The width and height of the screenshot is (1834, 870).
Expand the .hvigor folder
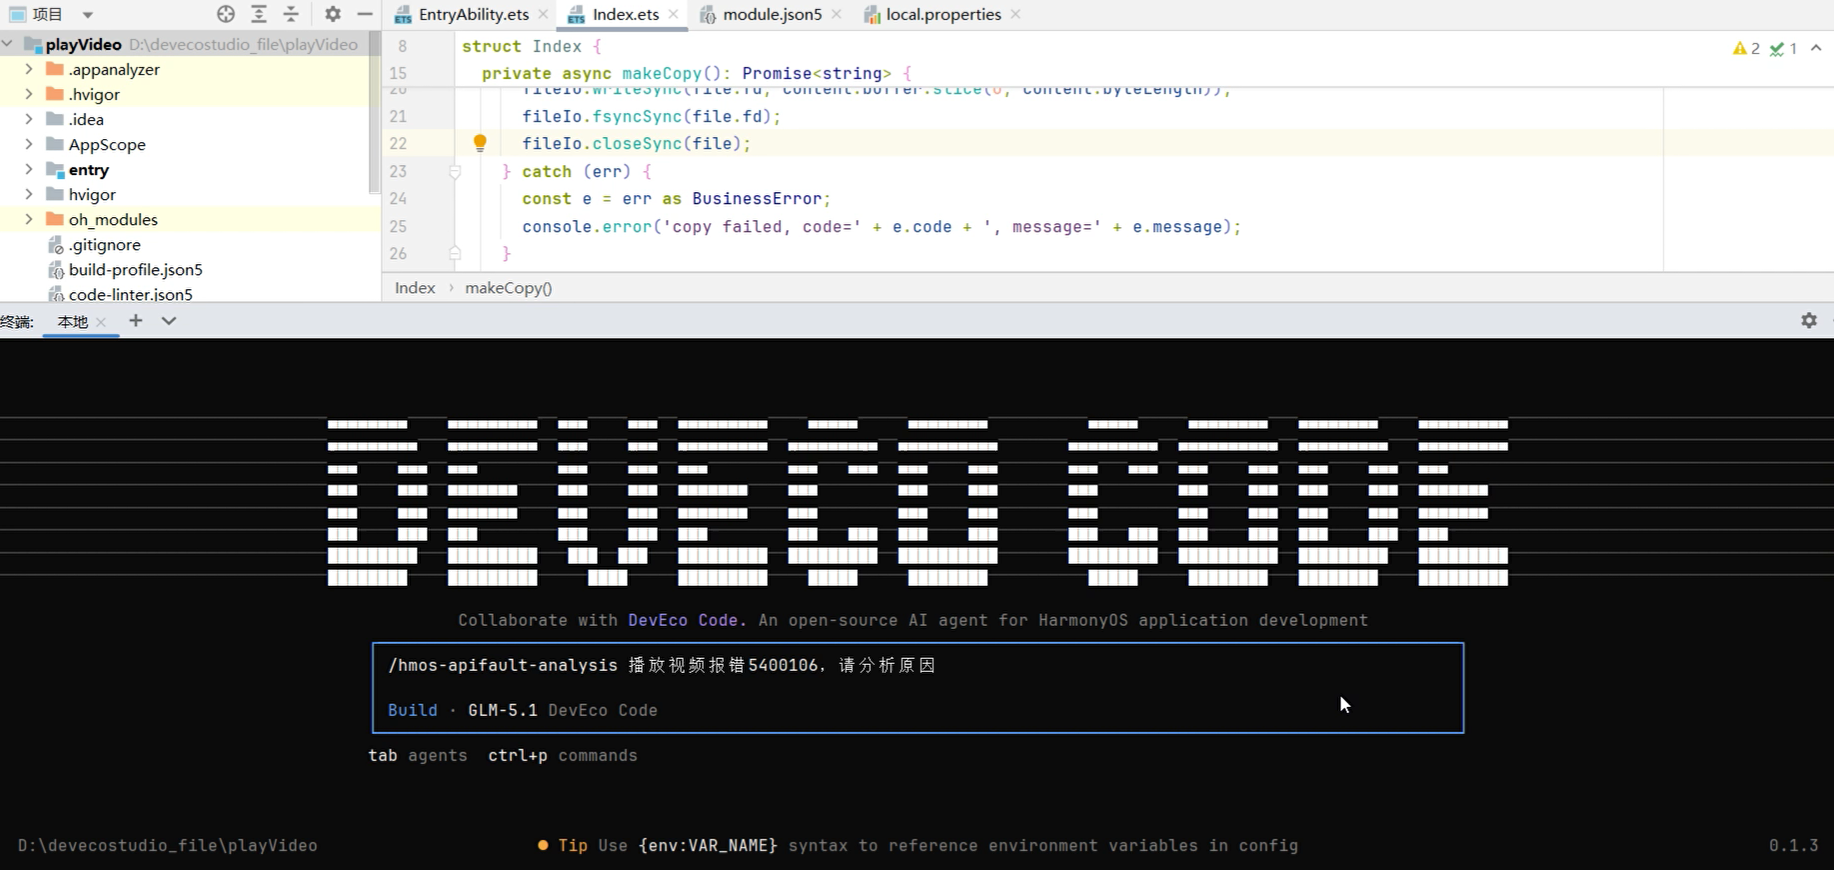point(29,94)
